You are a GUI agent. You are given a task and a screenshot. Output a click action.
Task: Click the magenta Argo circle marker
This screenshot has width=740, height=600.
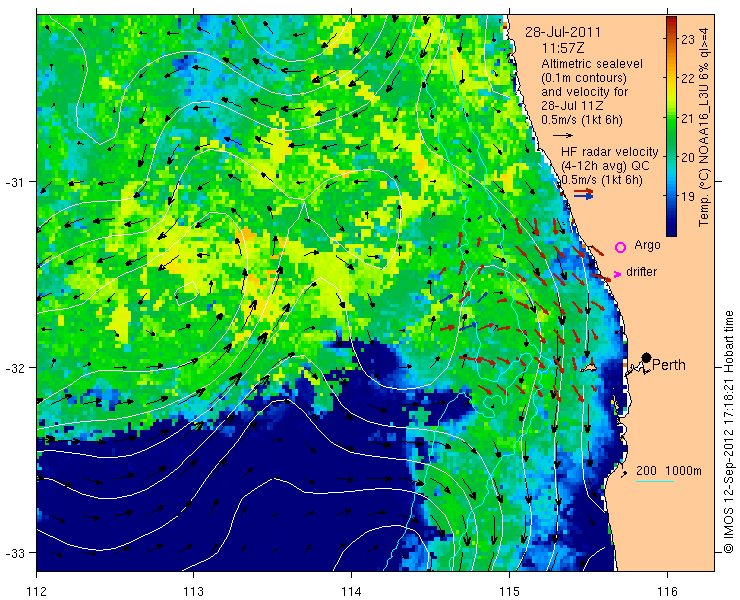620,247
